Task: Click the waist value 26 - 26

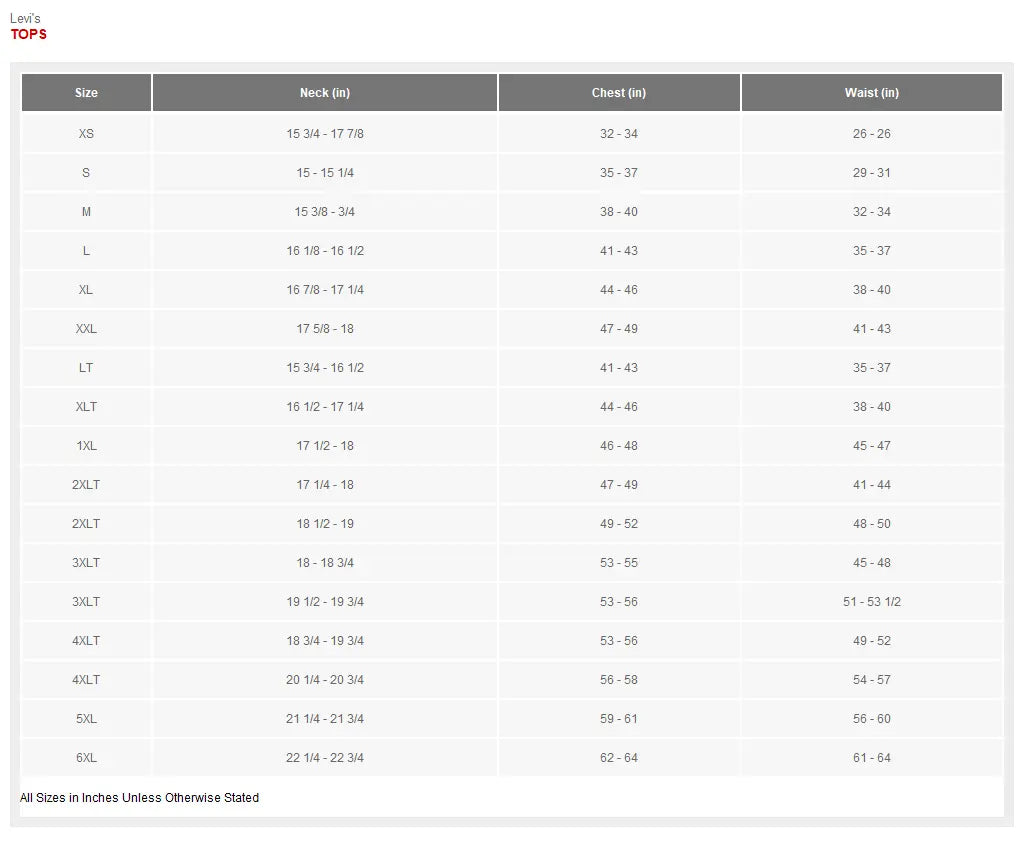Action: click(x=871, y=134)
